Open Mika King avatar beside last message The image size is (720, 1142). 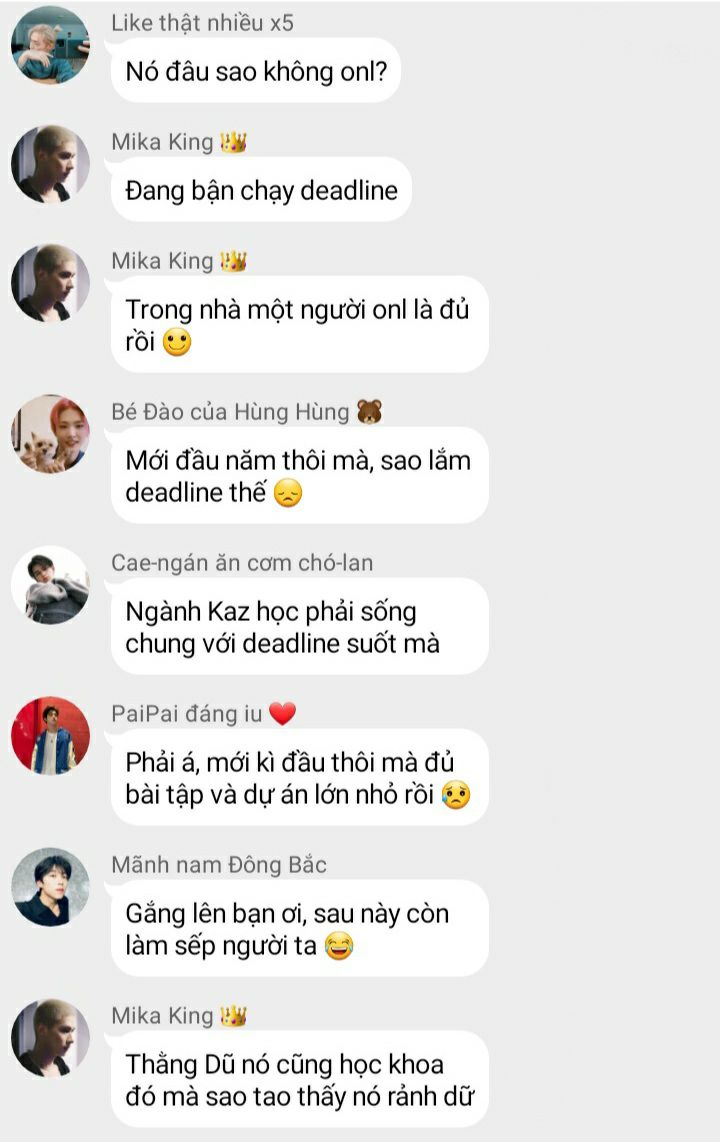pyautogui.click(x=50, y=1038)
